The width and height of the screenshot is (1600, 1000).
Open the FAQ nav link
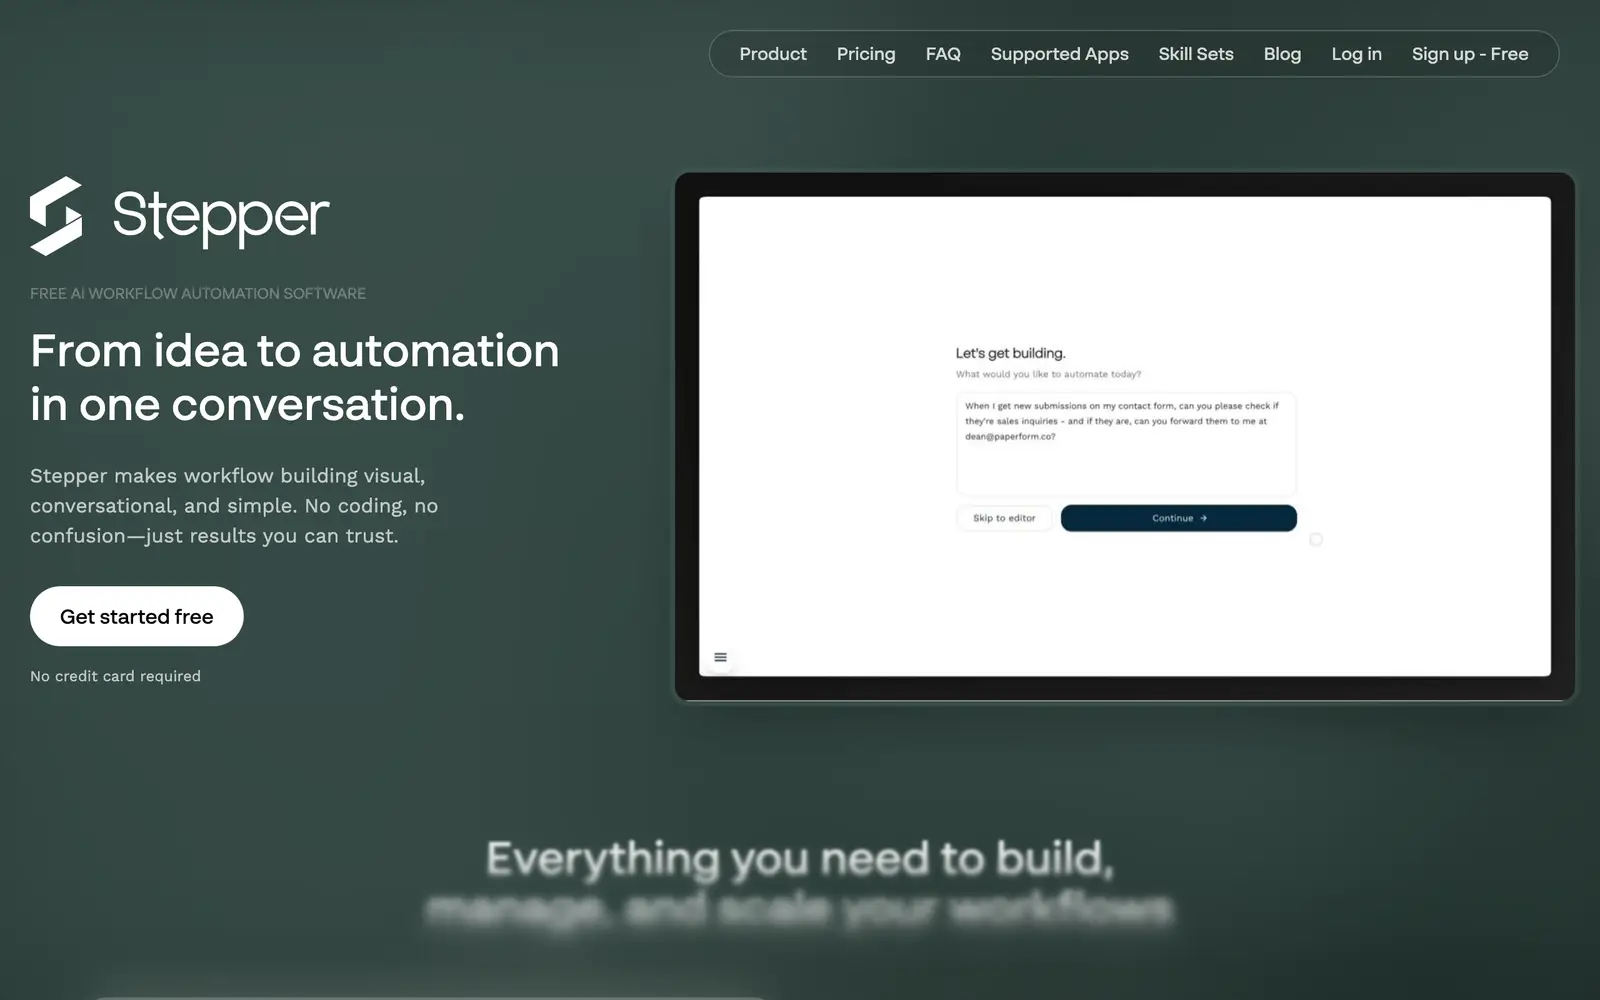(x=943, y=54)
